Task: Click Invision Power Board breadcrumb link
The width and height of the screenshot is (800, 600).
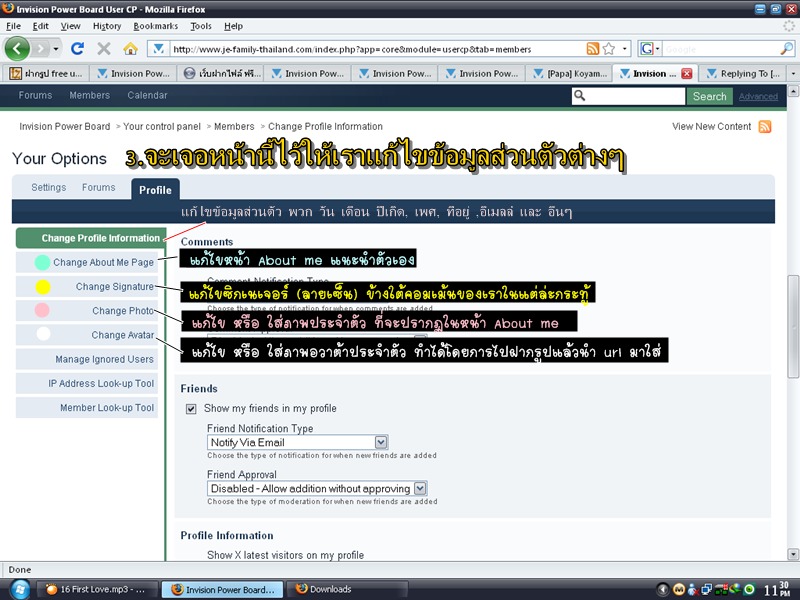Action: (x=65, y=127)
